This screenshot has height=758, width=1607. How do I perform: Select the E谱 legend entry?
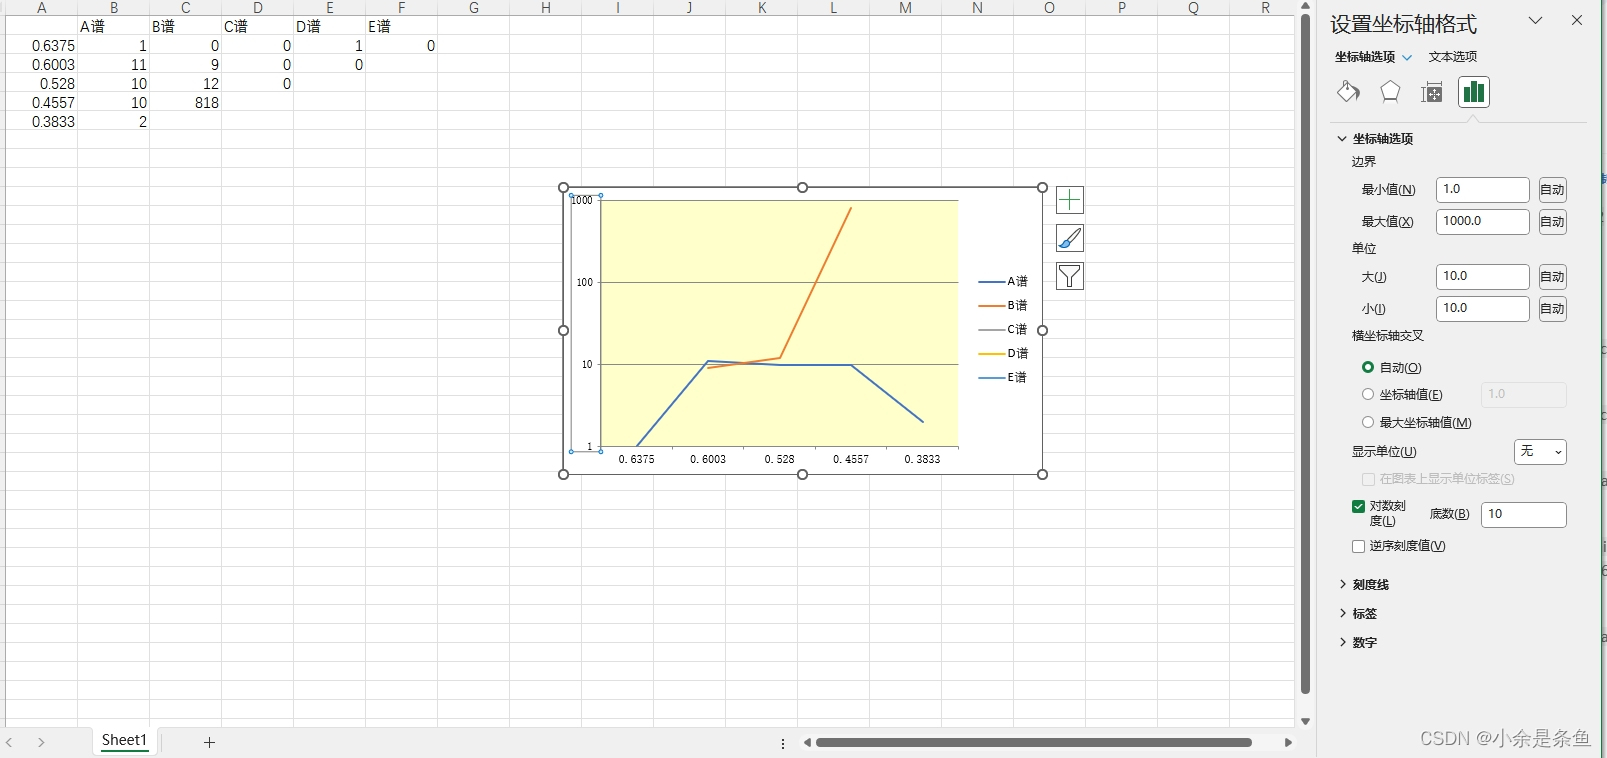coord(1004,378)
